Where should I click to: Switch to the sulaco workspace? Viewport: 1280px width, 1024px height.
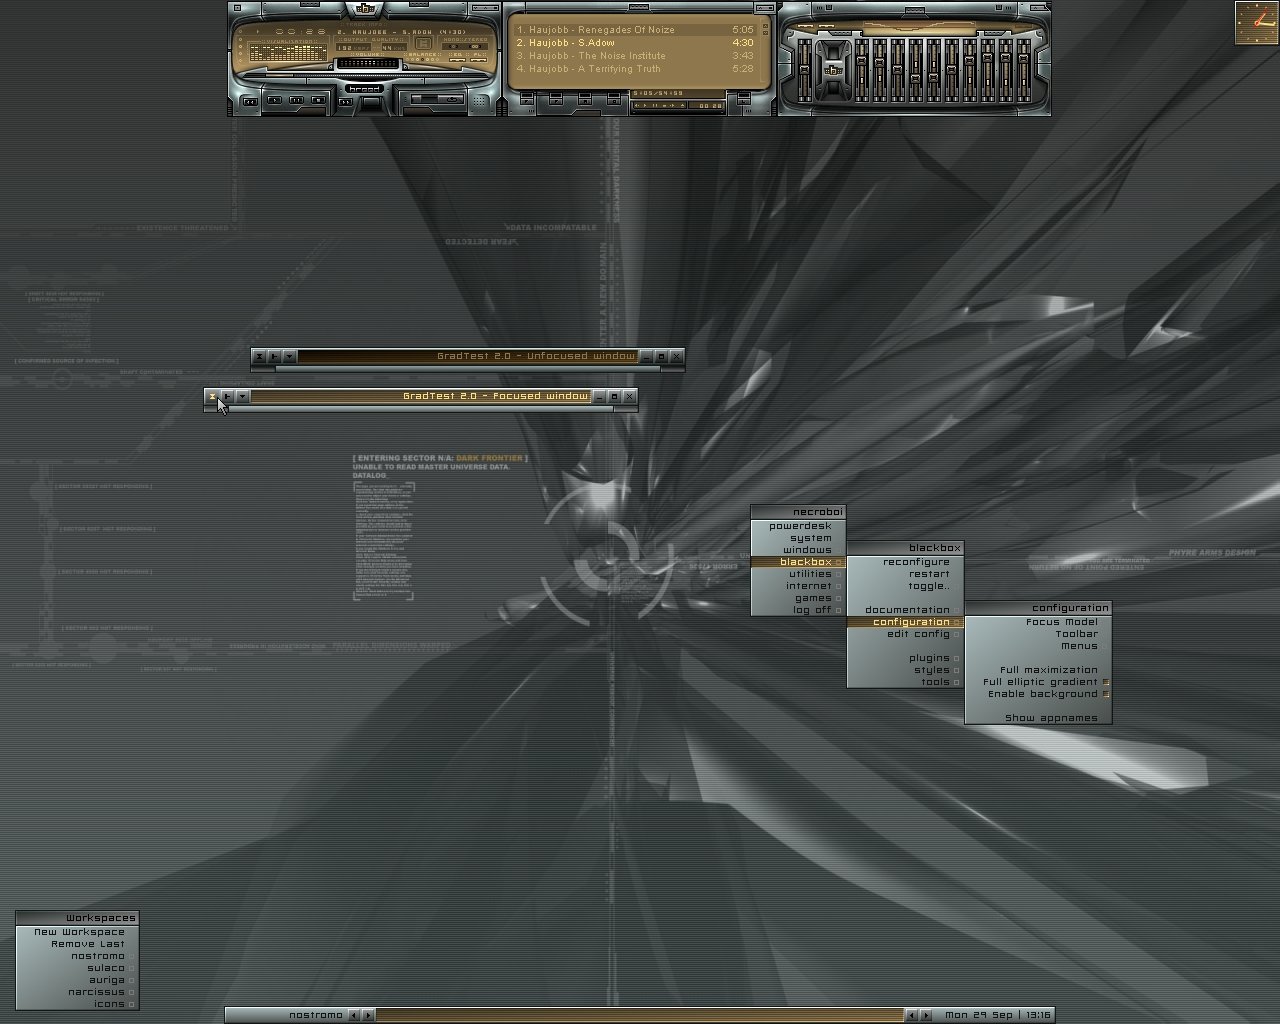tap(77, 968)
